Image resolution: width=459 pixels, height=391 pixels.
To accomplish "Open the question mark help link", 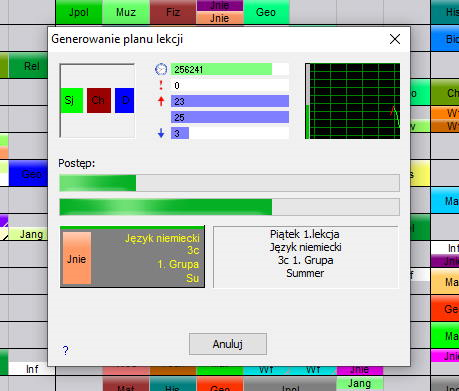I will click(65, 350).
